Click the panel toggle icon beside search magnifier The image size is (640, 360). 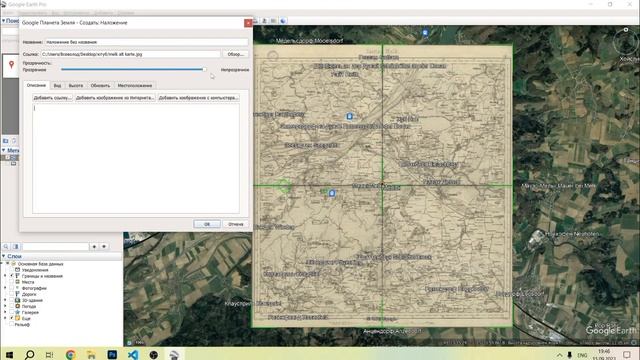tap(16, 247)
